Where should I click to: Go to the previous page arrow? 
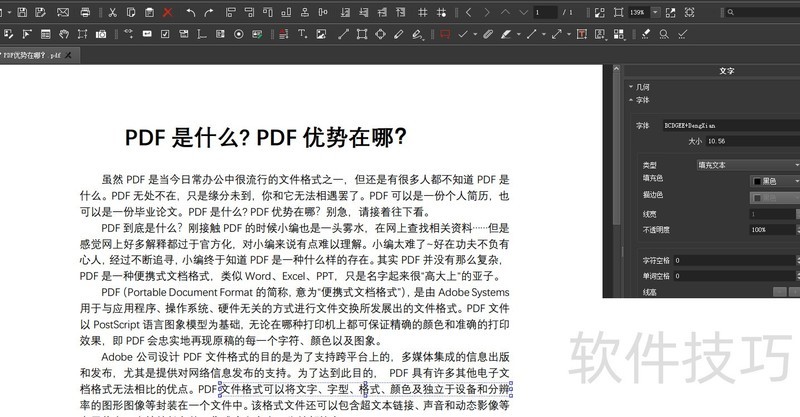pyautogui.click(x=469, y=12)
